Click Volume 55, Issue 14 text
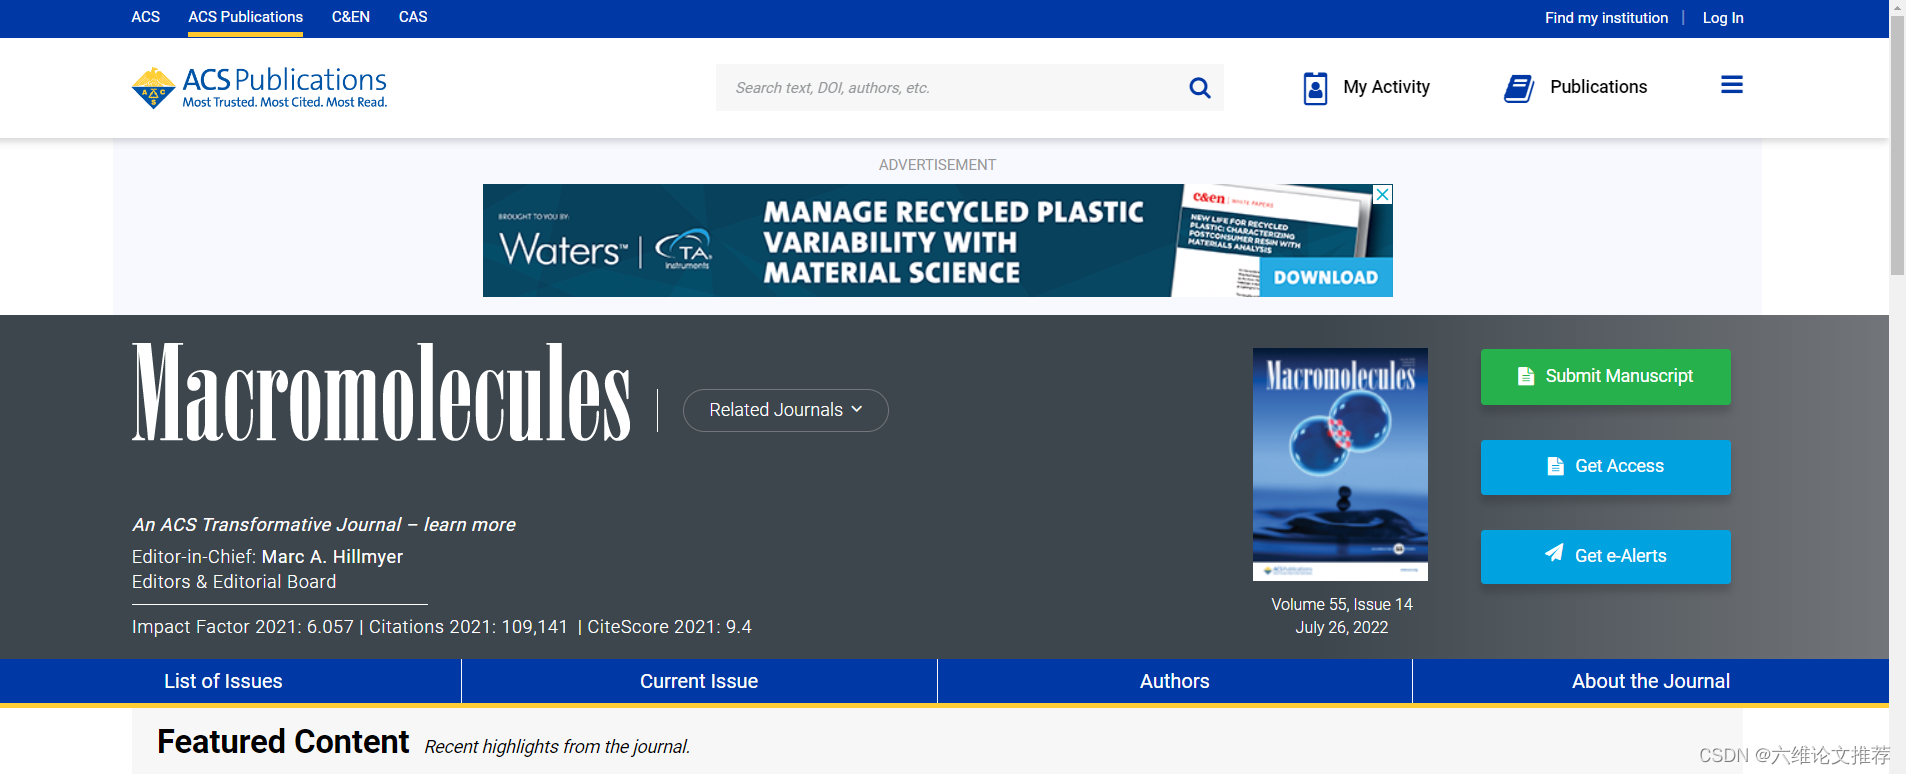Viewport: 1906px width, 774px height. click(1342, 604)
